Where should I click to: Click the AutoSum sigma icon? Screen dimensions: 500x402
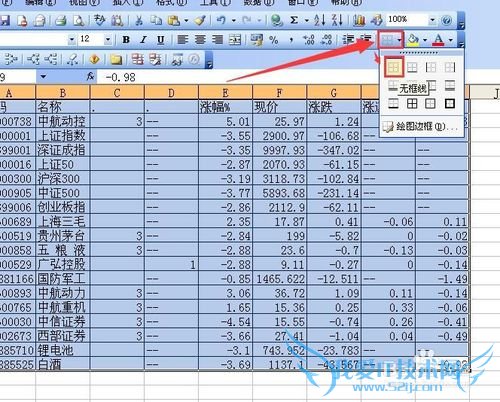[294, 21]
